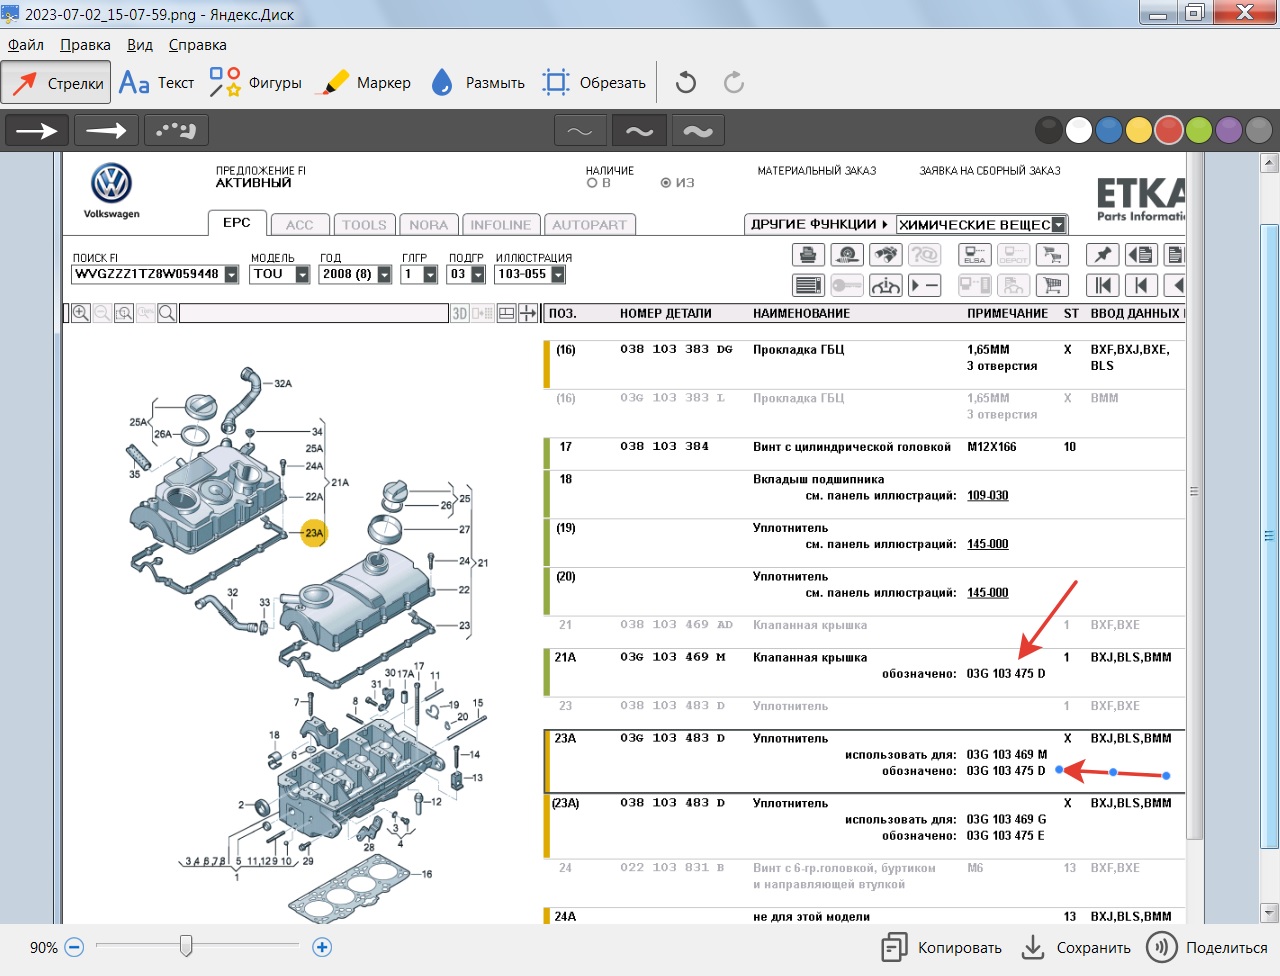
Task: Open the 145-000 link in row (20)
Action: 988,593
